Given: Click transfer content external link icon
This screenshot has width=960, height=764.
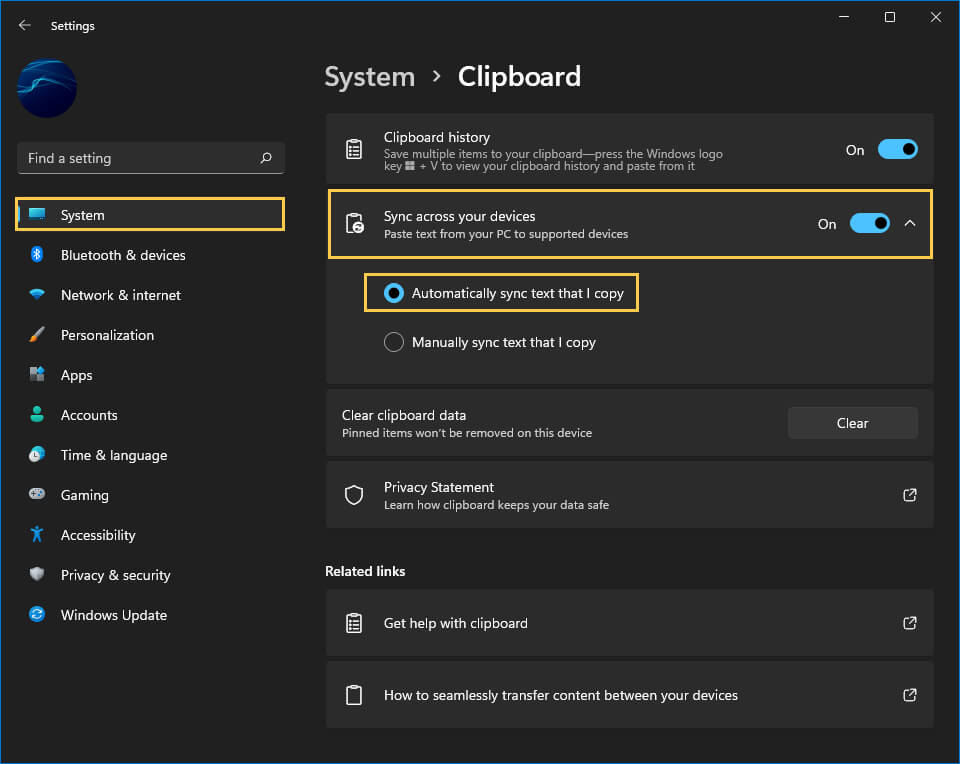Looking at the screenshot, I should pyautogui.click(x=910, y=695).
